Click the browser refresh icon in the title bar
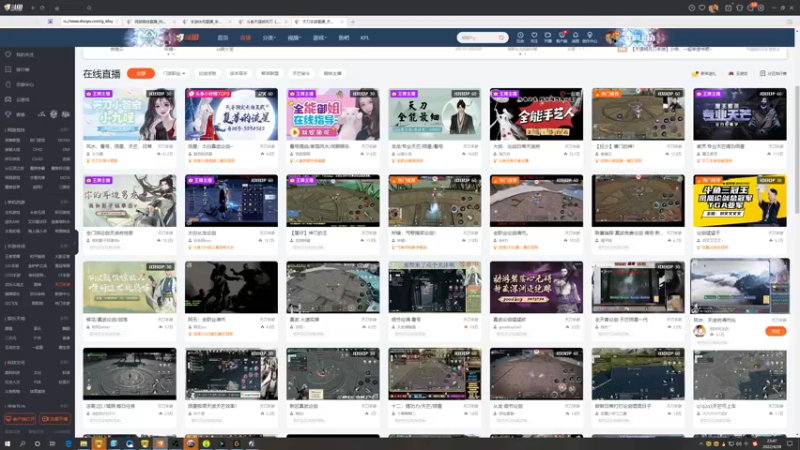Viewport: 800px width, 450px height. (x=42, y=8)
